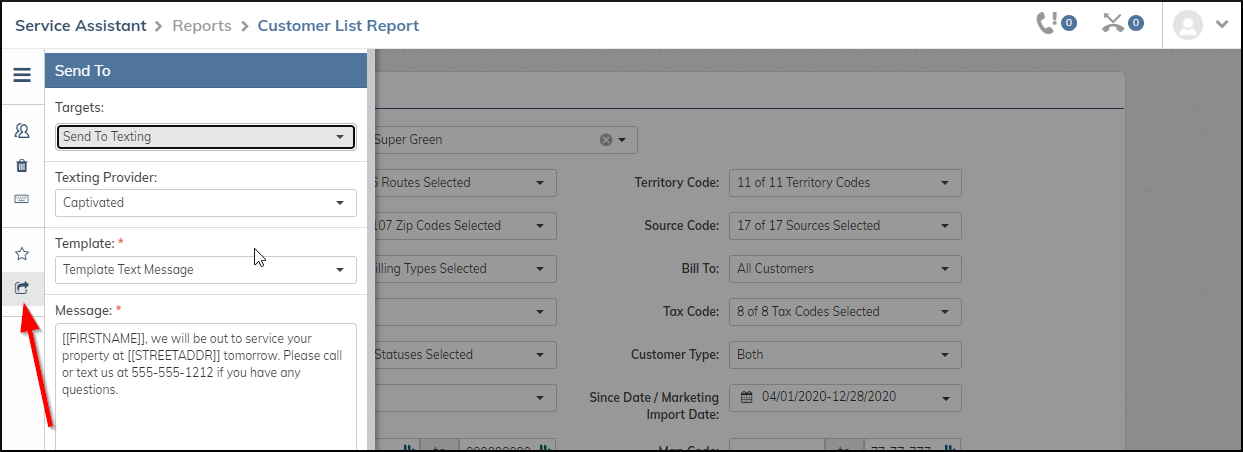Open the crossed tools notification icon
Screen dimensions: 1243x452
(1122, 24)
